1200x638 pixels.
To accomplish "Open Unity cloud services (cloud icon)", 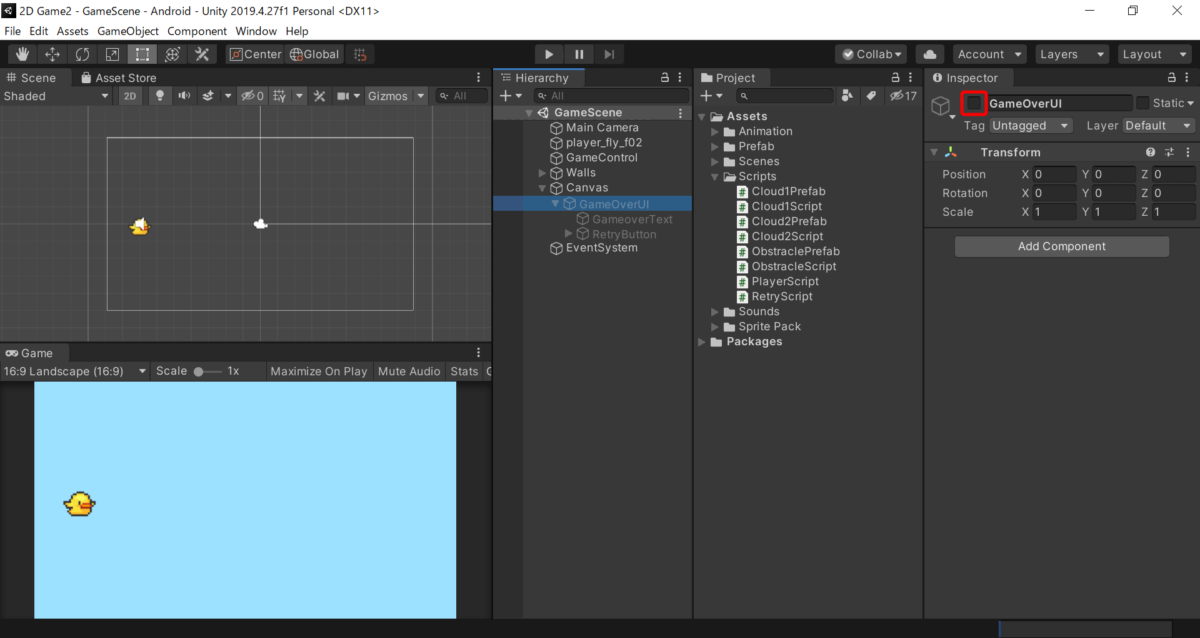I will tap(930, 54).
